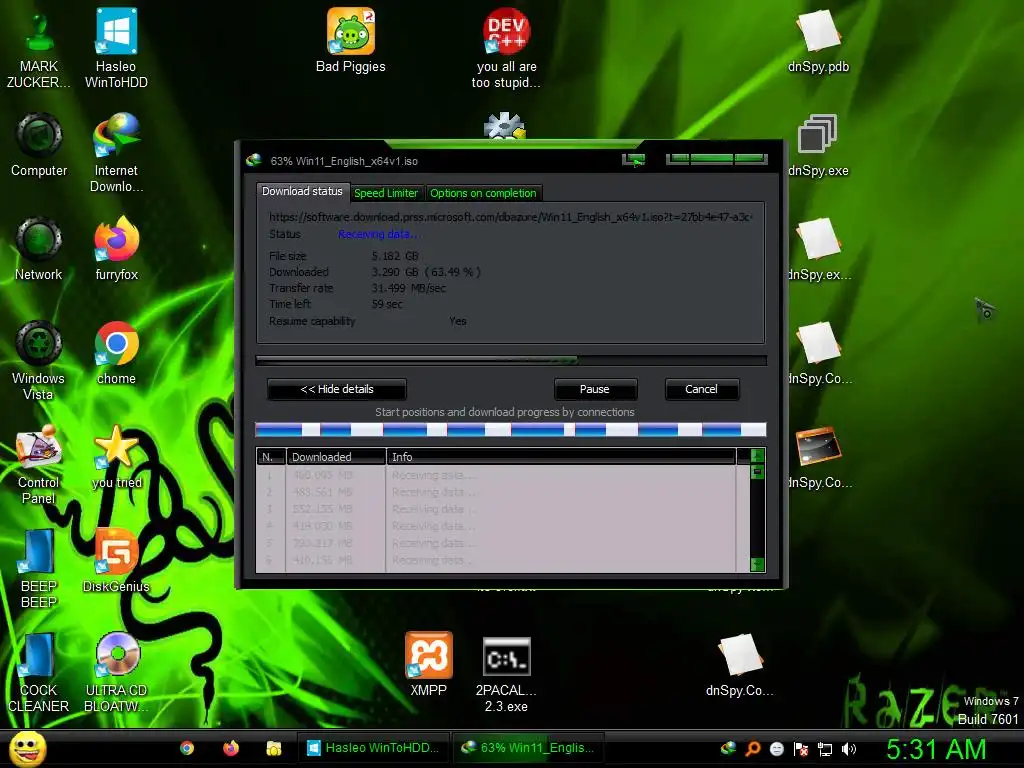The image size is (1024, 768).
Task: Collapse dialog with Hide details button
Action: click(x=337, y=389)
